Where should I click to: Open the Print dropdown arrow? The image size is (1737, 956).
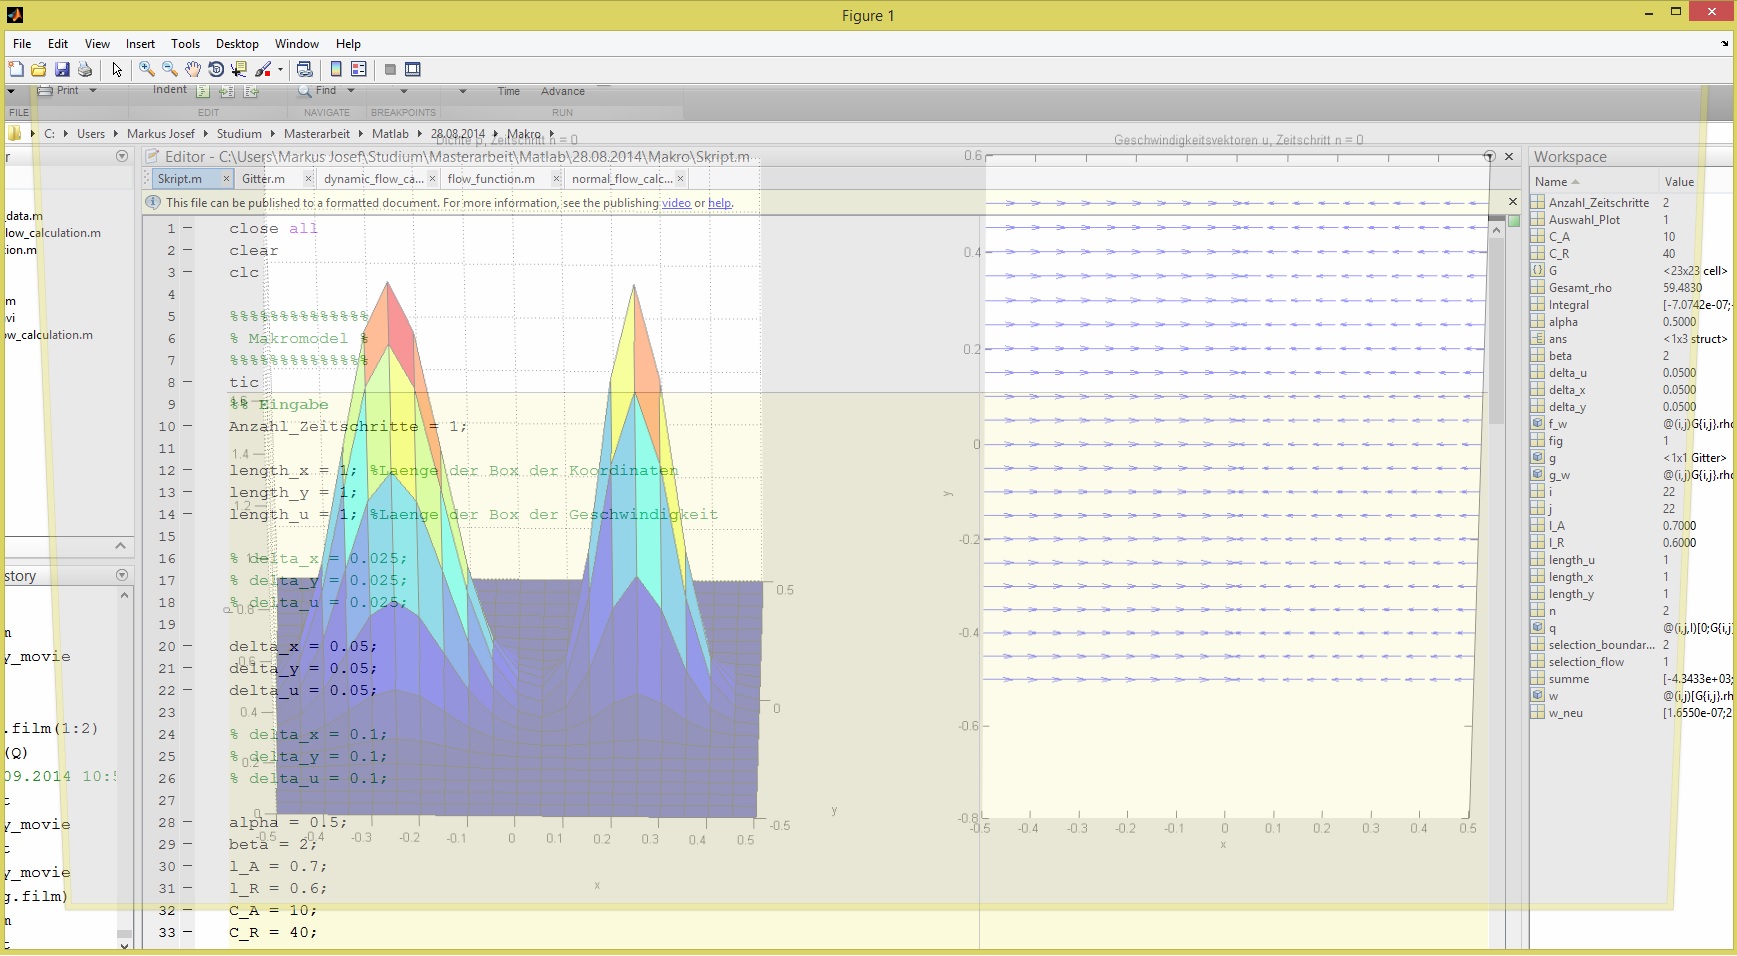[x=93, y=91]
